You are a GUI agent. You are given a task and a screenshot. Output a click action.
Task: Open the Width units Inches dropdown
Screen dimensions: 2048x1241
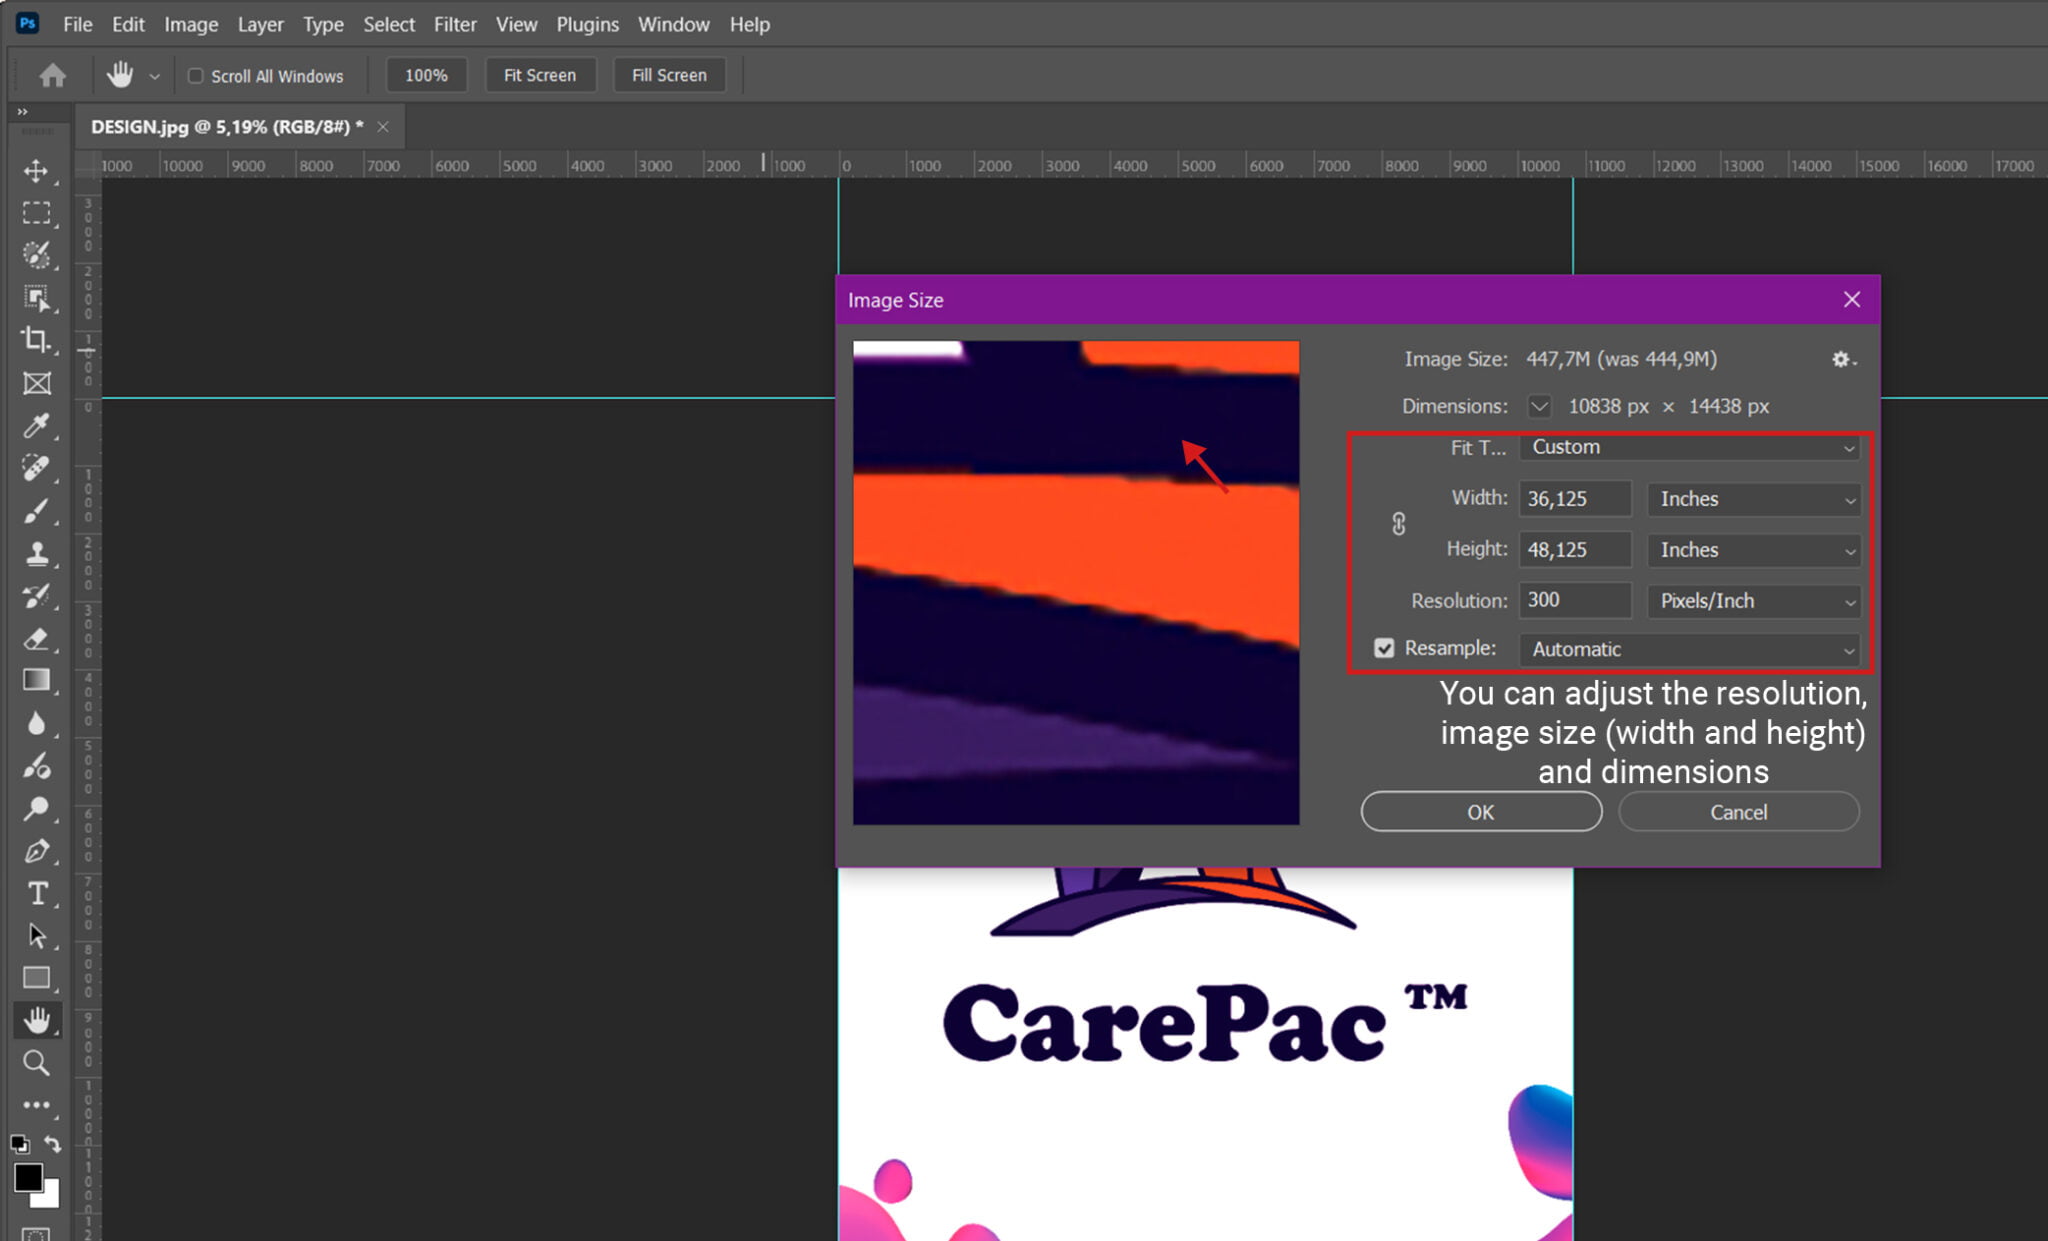point(1753,498)
